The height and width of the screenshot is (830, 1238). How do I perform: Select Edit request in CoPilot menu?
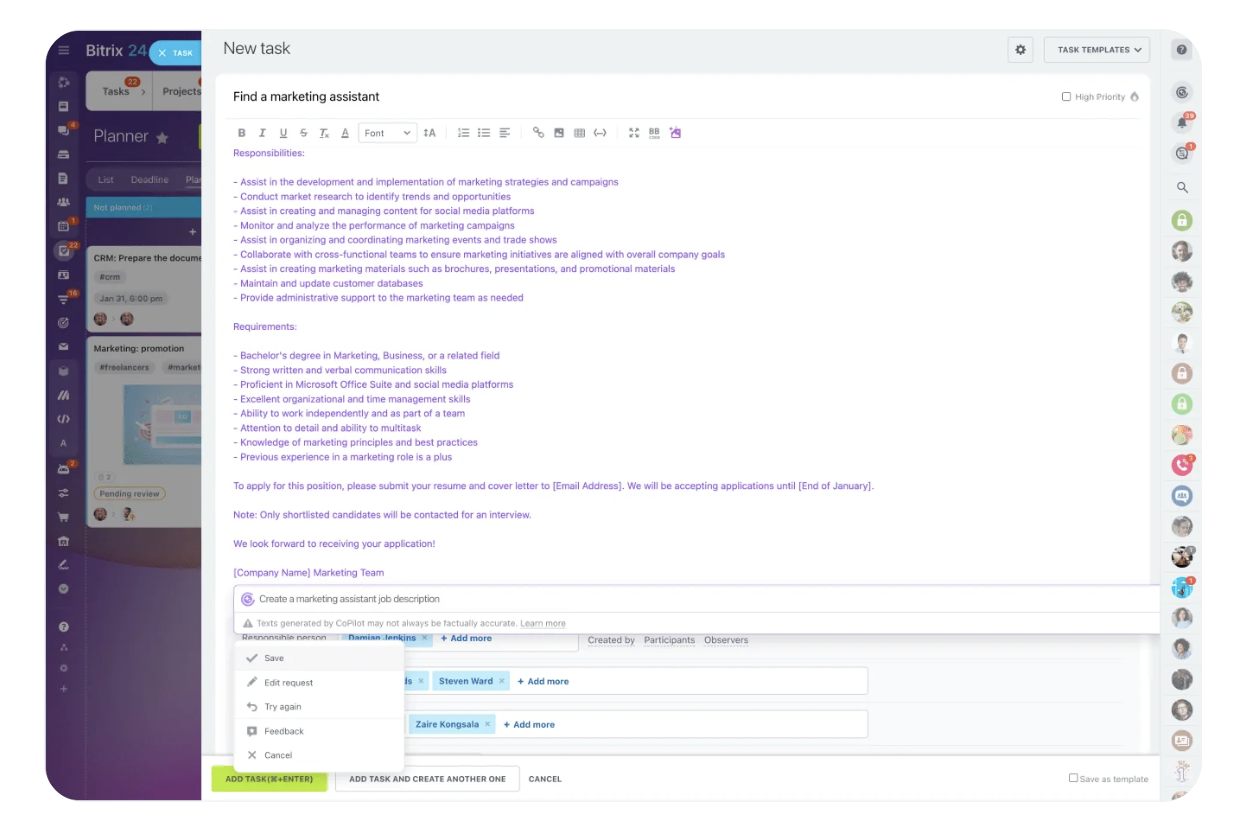(x=288, y=683)
